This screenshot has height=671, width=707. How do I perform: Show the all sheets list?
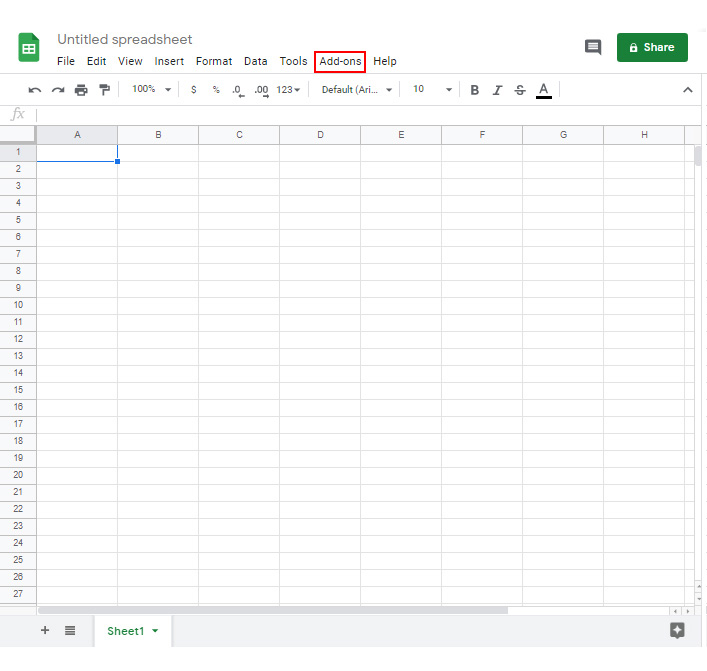click(x=70, y=630)
